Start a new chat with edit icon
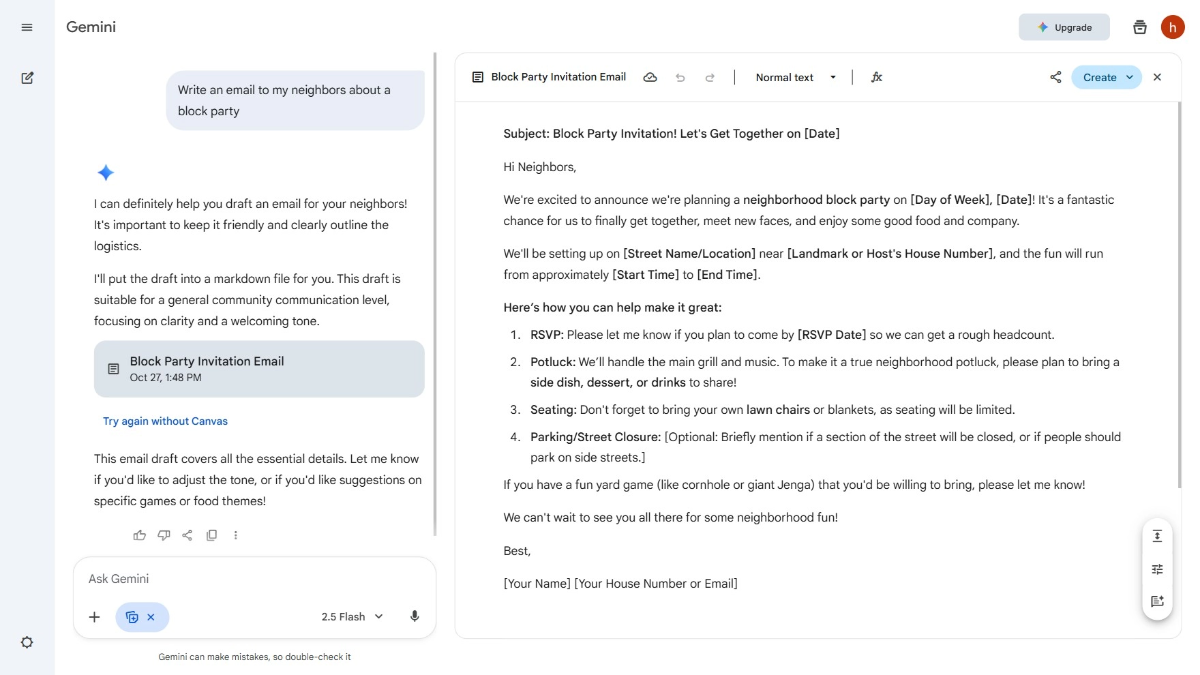 [27, 78]
